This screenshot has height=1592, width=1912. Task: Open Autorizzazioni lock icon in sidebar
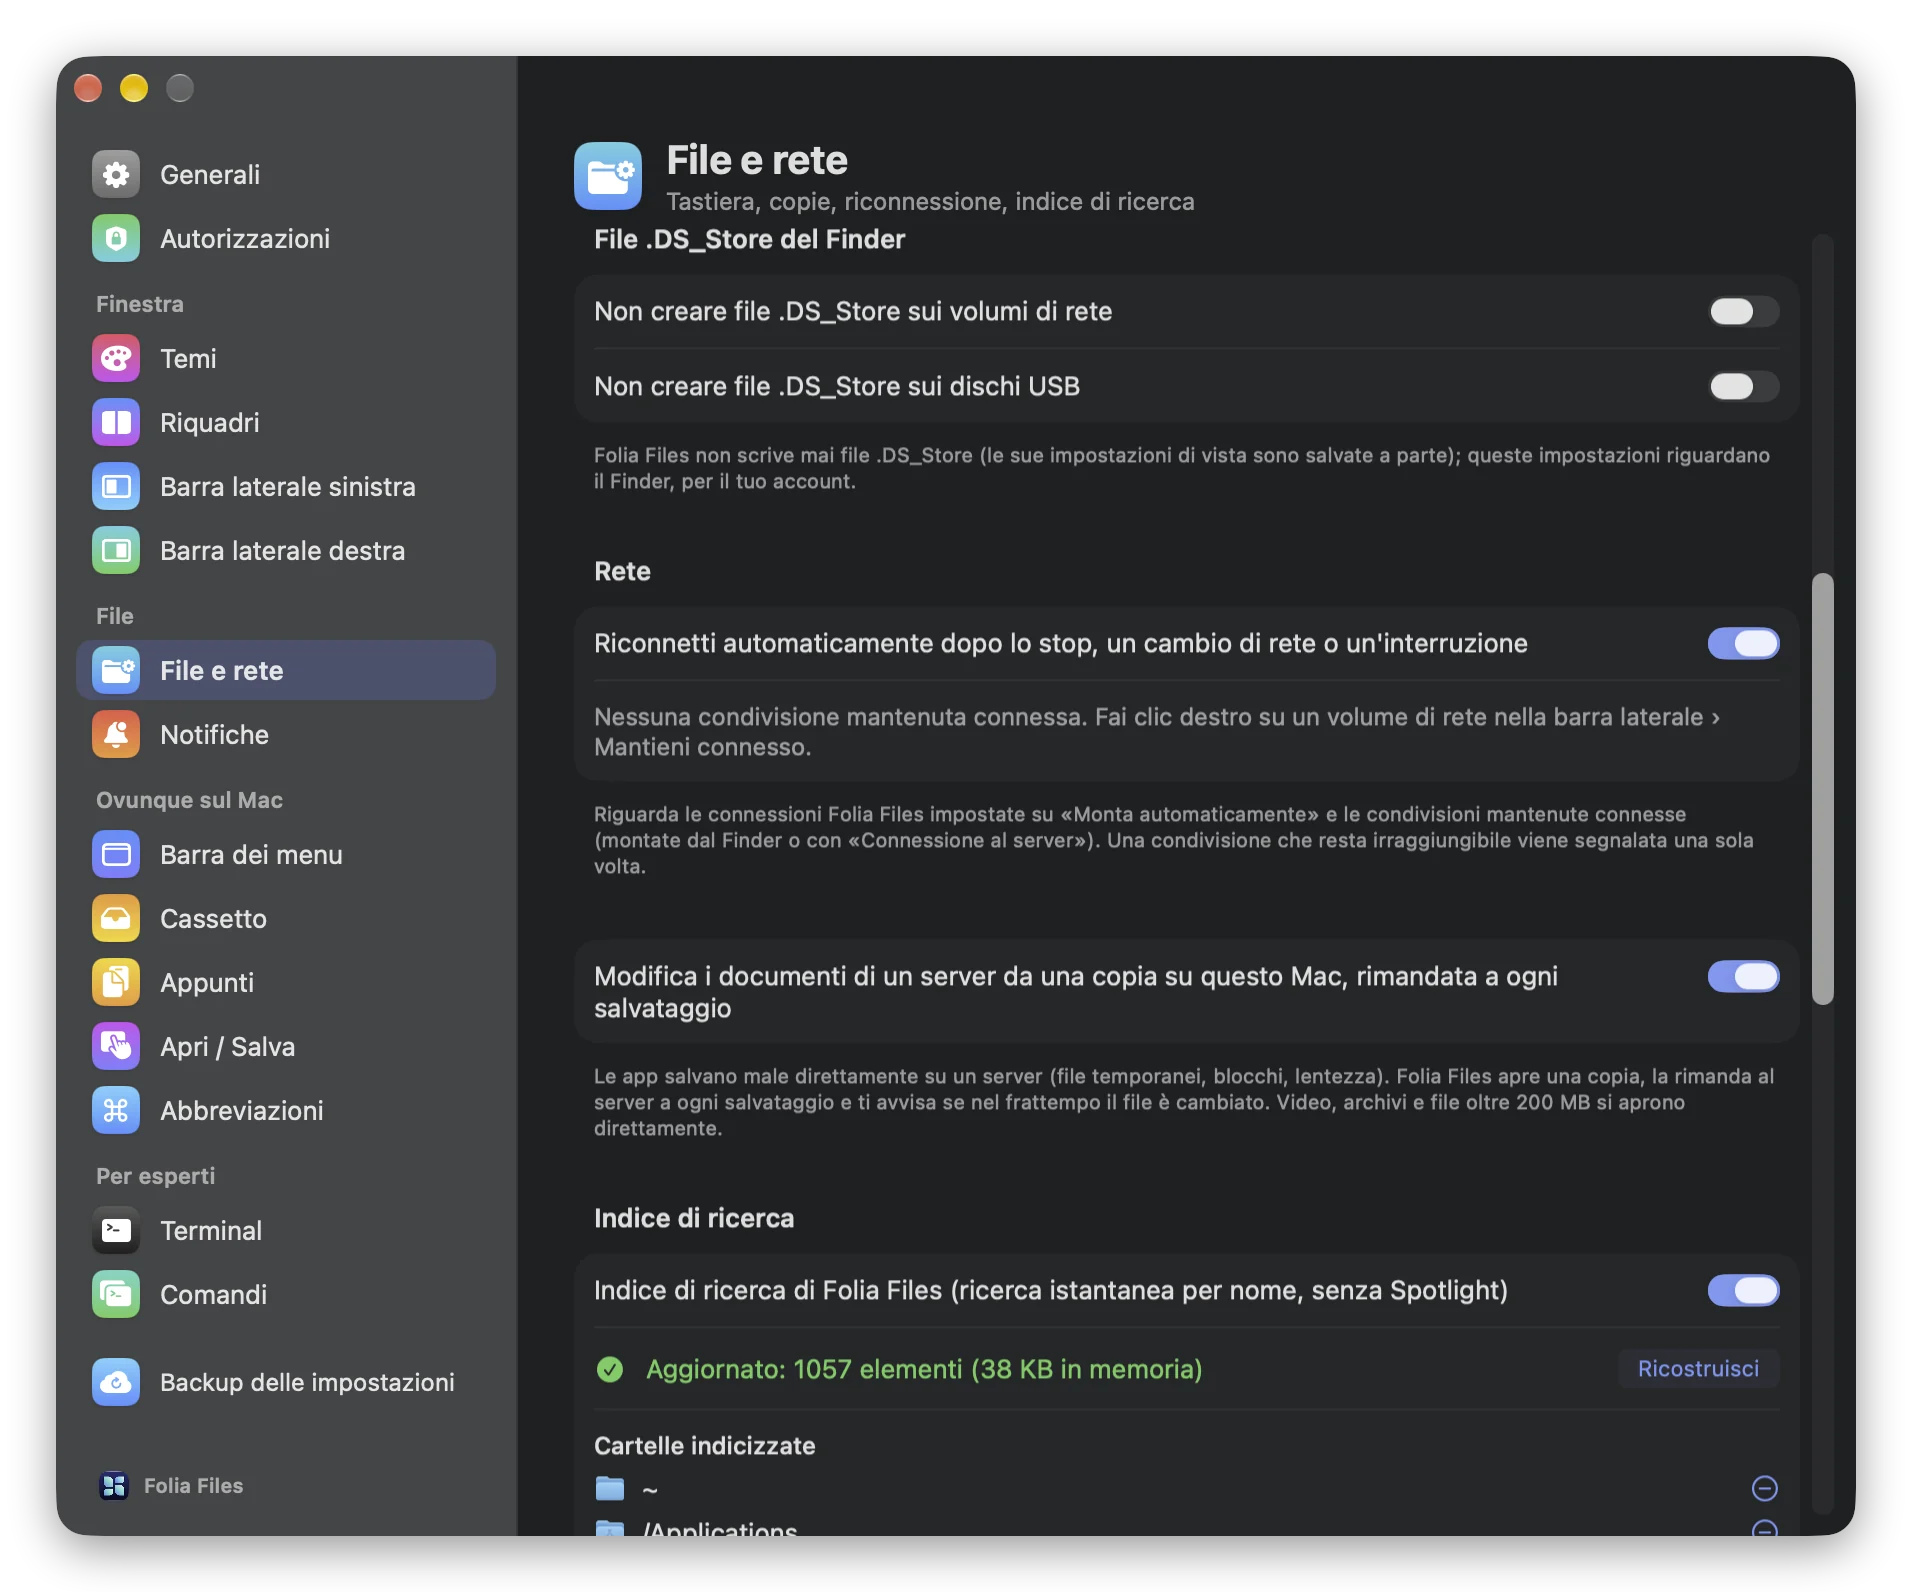click(116, 239)
